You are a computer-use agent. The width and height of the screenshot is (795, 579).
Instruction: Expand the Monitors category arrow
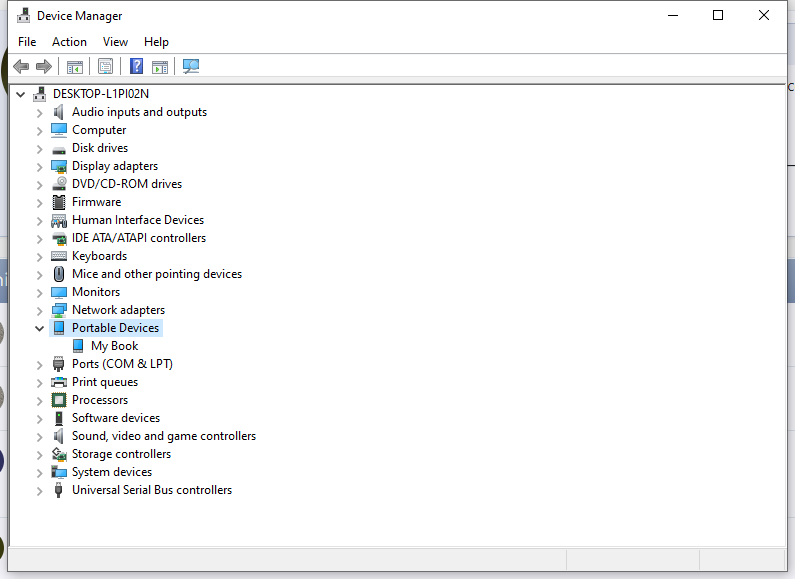pos(40,293)
